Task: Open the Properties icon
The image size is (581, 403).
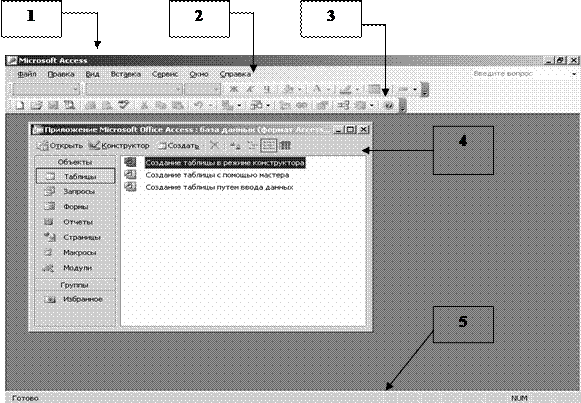Action: point(322,106)
